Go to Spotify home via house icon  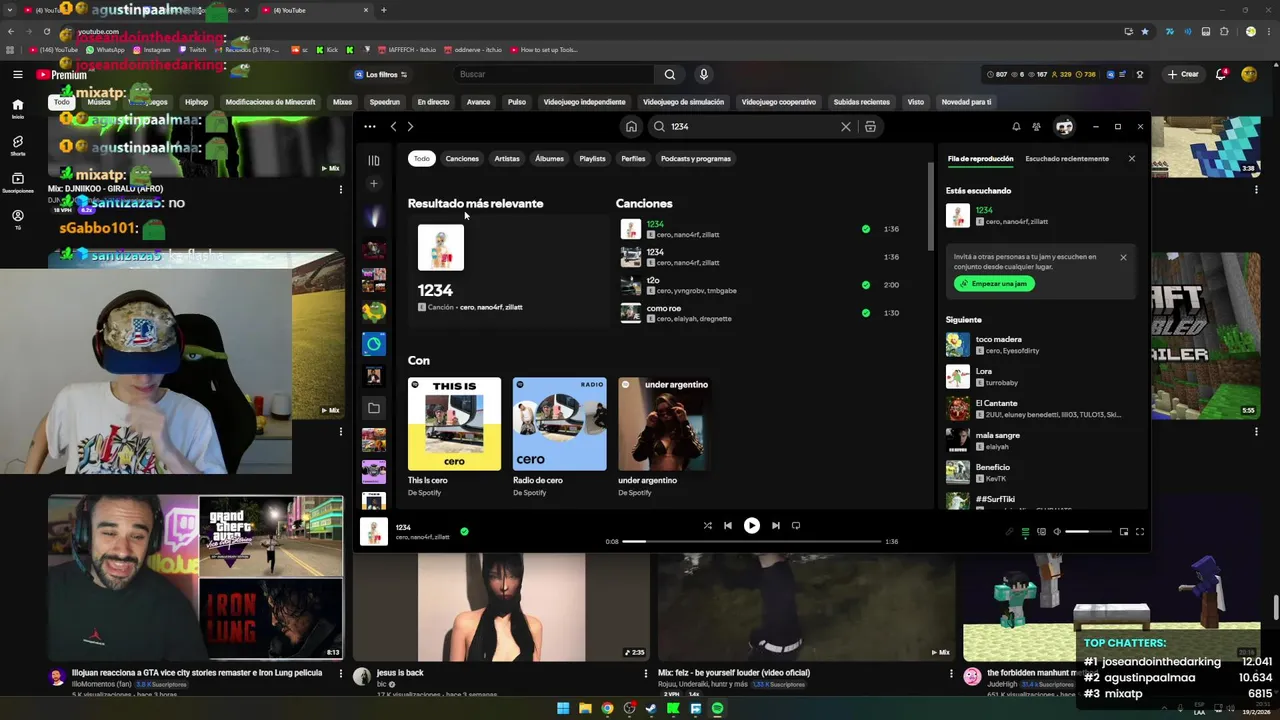pos(631,127)
